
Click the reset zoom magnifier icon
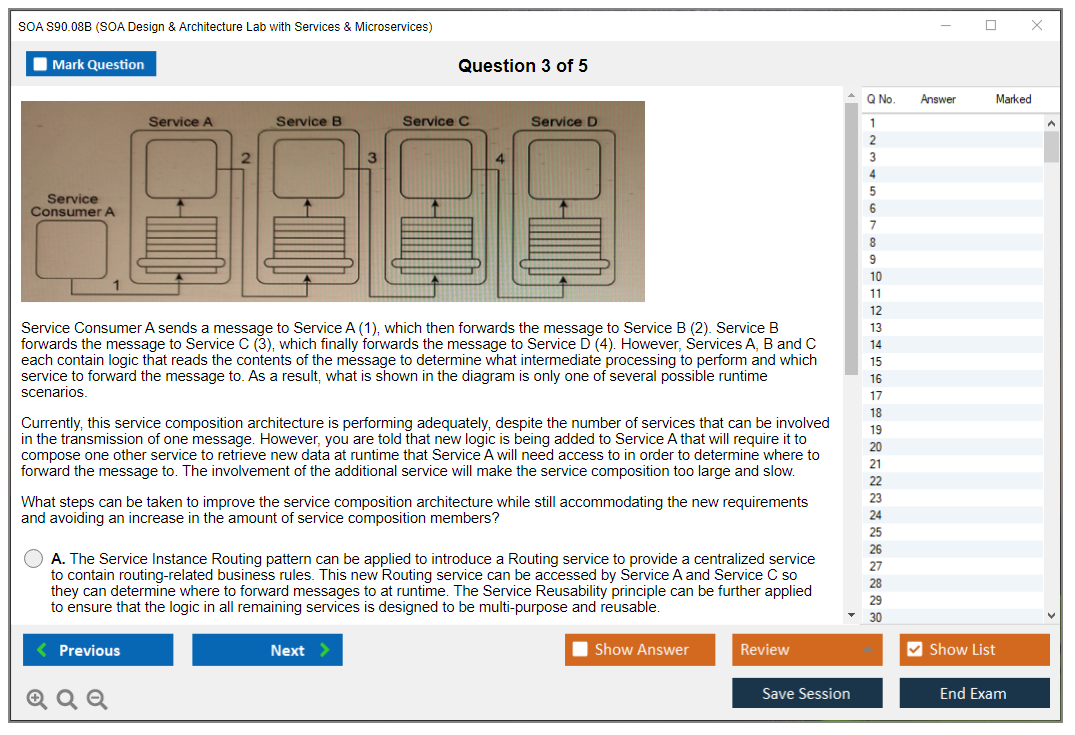point(67,700)
